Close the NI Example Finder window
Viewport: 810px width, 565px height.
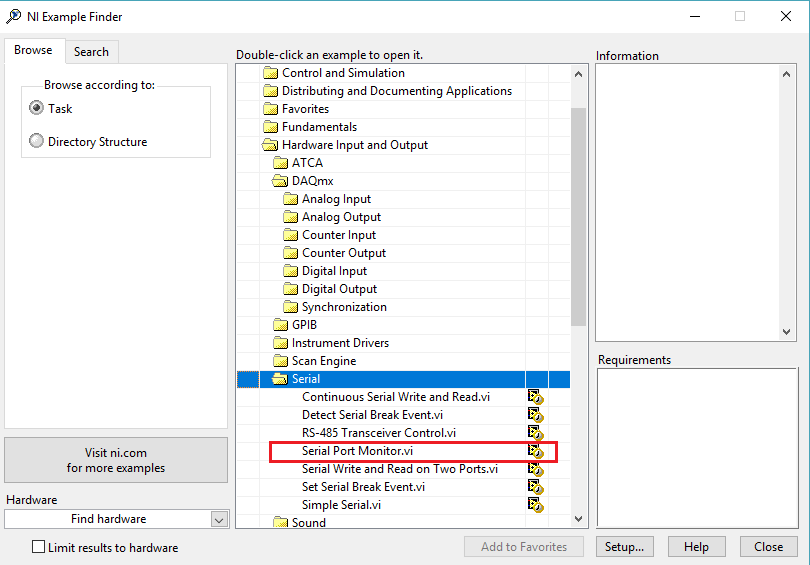click(786, 17)
